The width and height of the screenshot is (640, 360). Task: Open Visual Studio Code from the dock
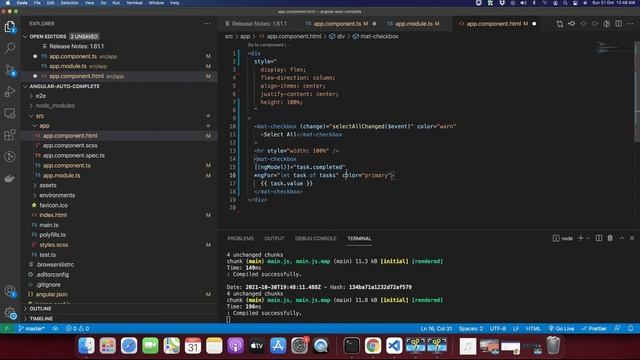[x=394, y=346]
